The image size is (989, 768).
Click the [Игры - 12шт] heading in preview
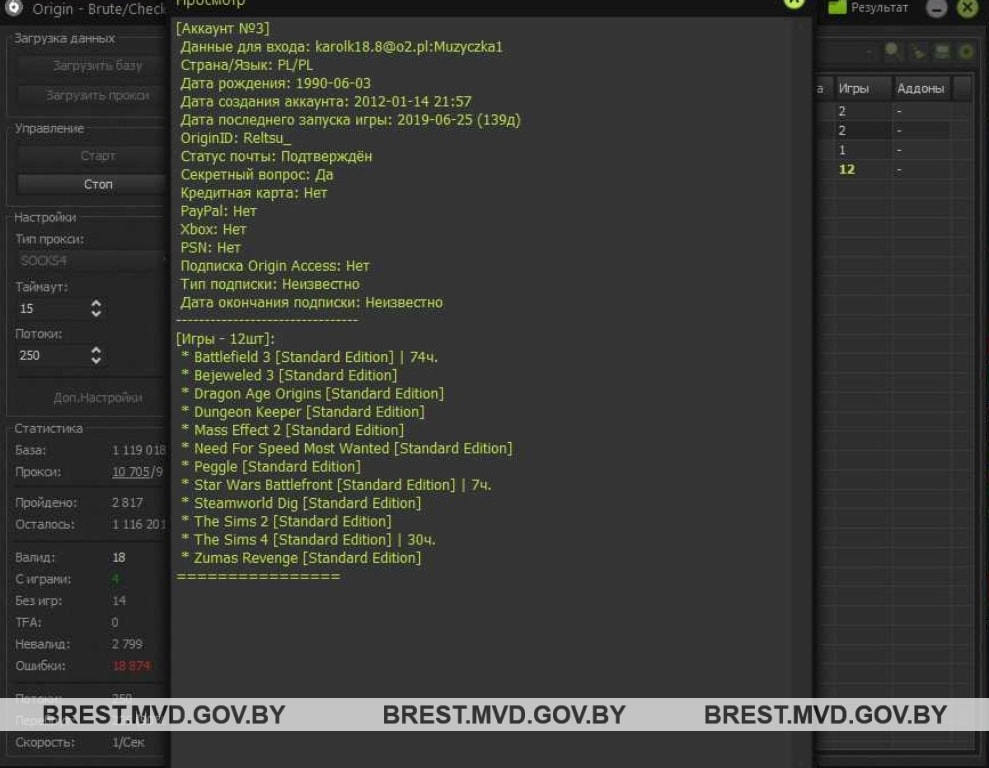pyautogui.click(x=226, y=339)
